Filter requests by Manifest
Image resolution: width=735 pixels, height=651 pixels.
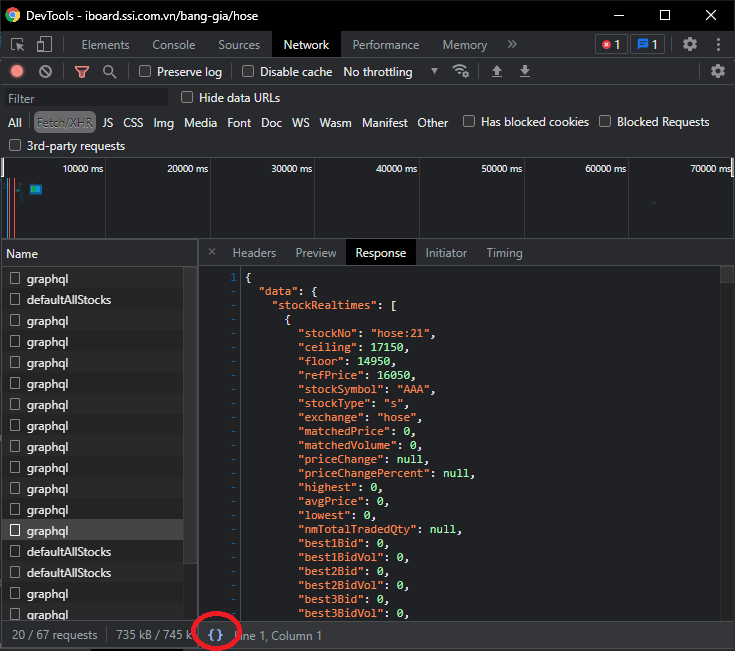click(384, 123)
